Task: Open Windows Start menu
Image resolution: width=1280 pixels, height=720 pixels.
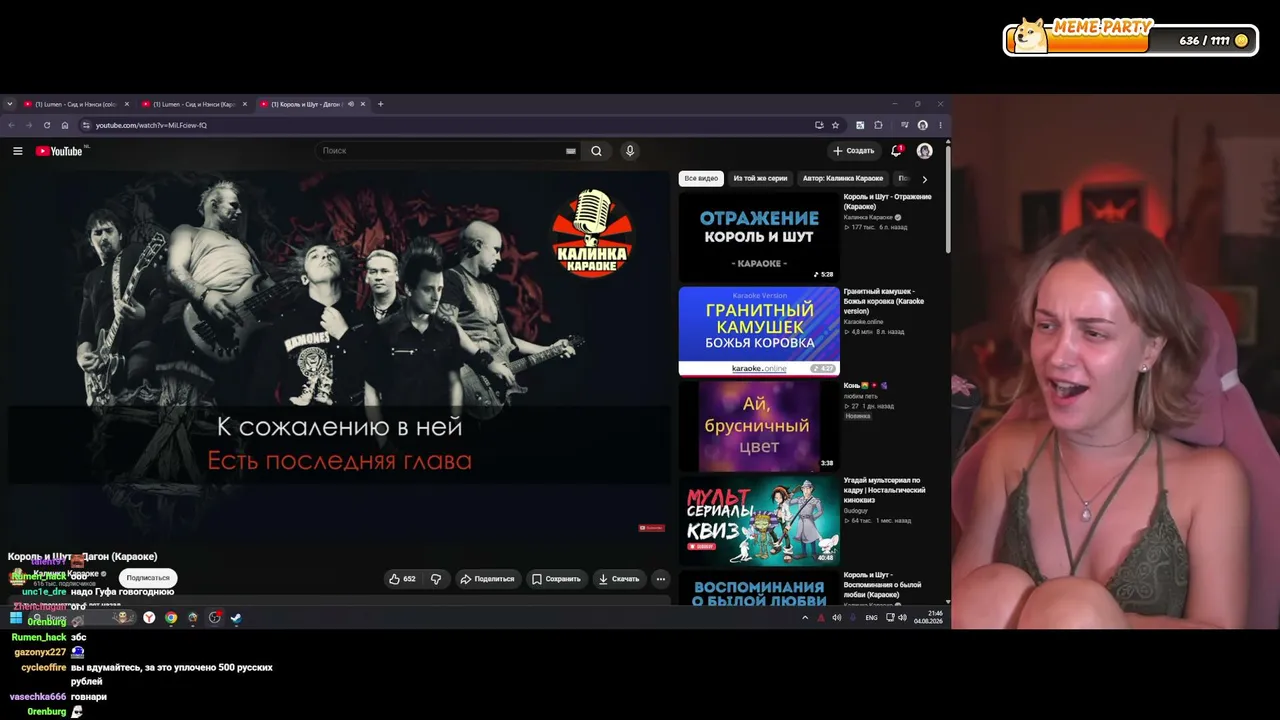Action: (x=16, y=618)
